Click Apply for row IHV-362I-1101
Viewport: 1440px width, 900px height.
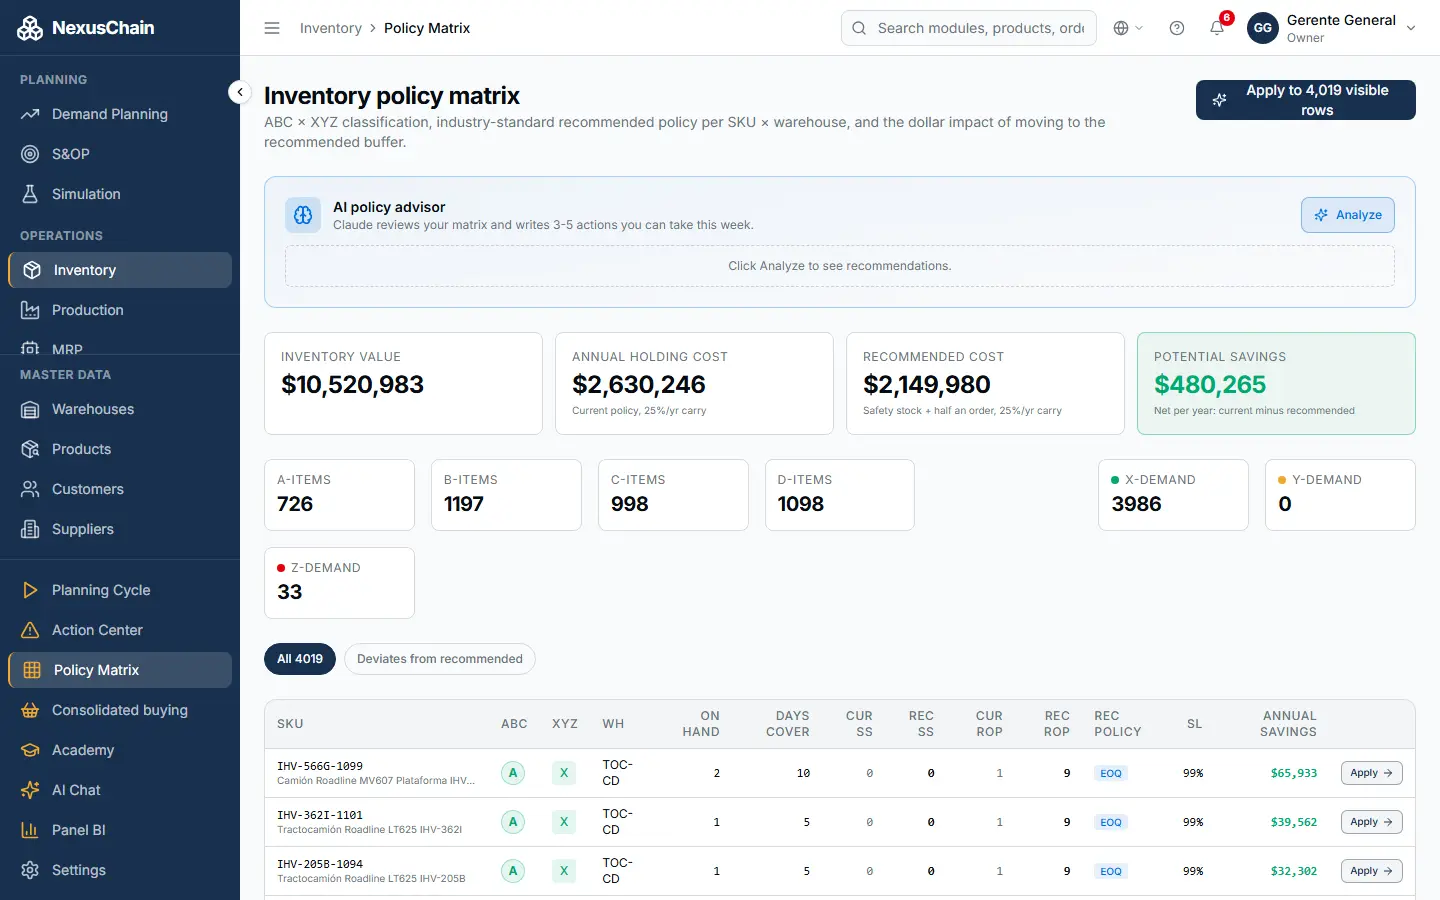pyautogui.click(x=1371, y=822)
